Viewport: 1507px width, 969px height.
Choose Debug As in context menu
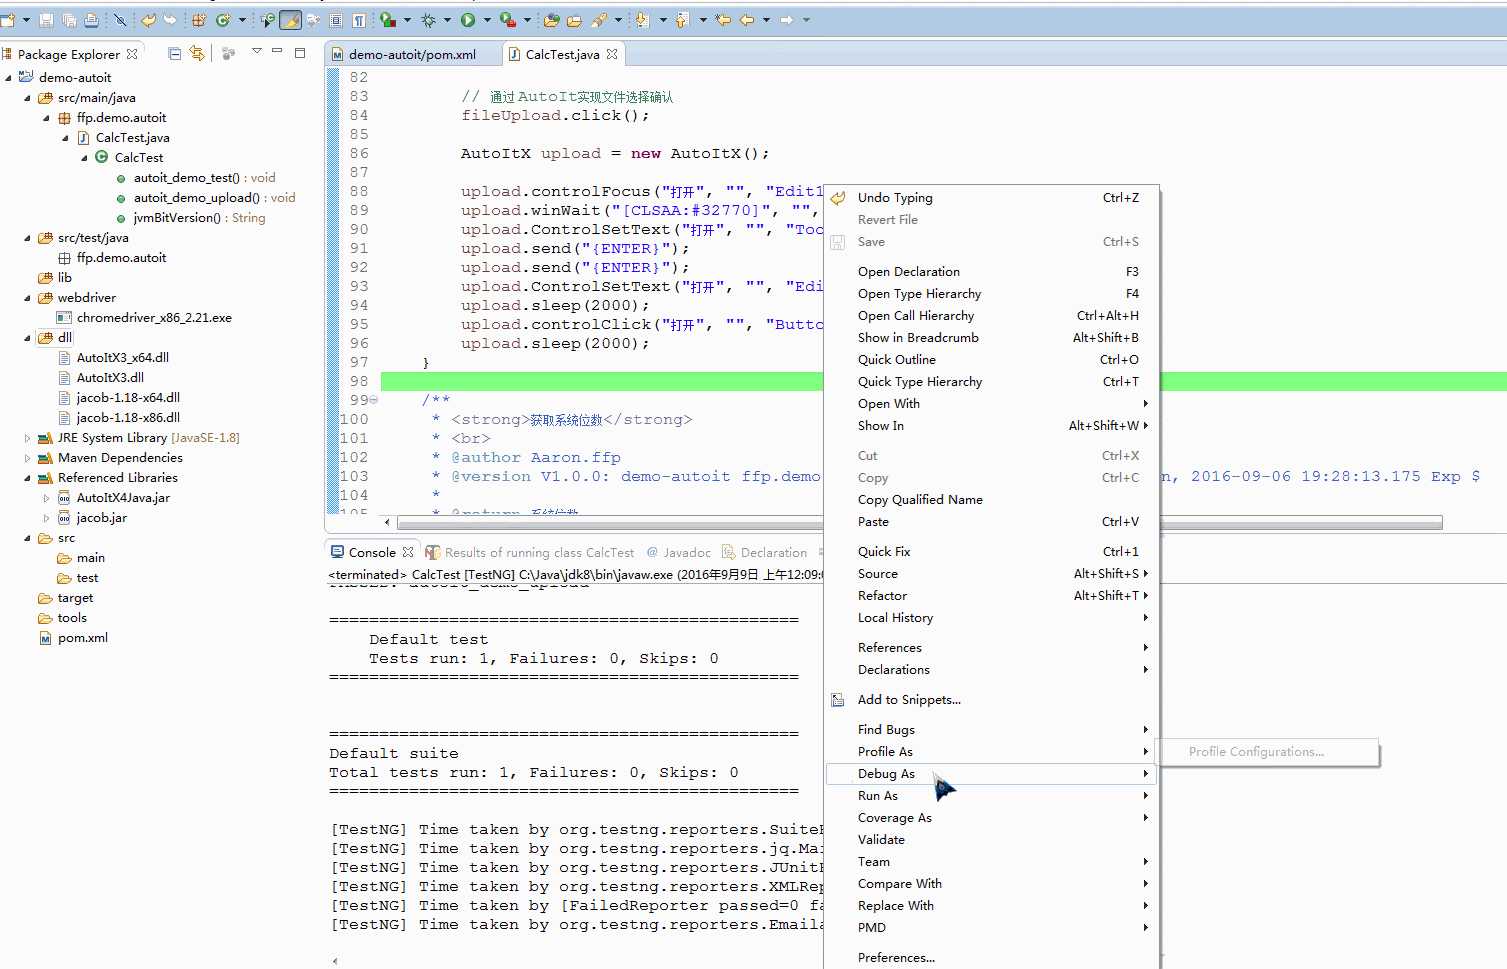[991, 774]
